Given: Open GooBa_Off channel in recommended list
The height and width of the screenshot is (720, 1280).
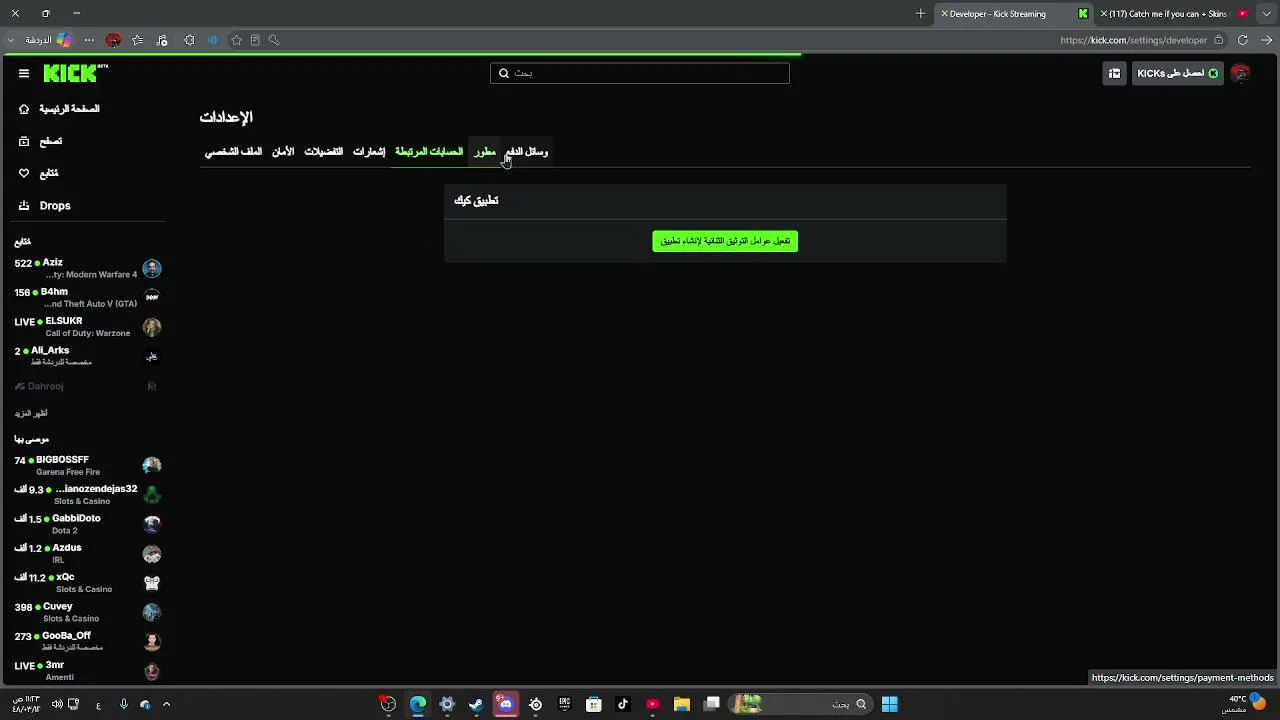Looking at the screenshot, I should (x=88, y=641).
